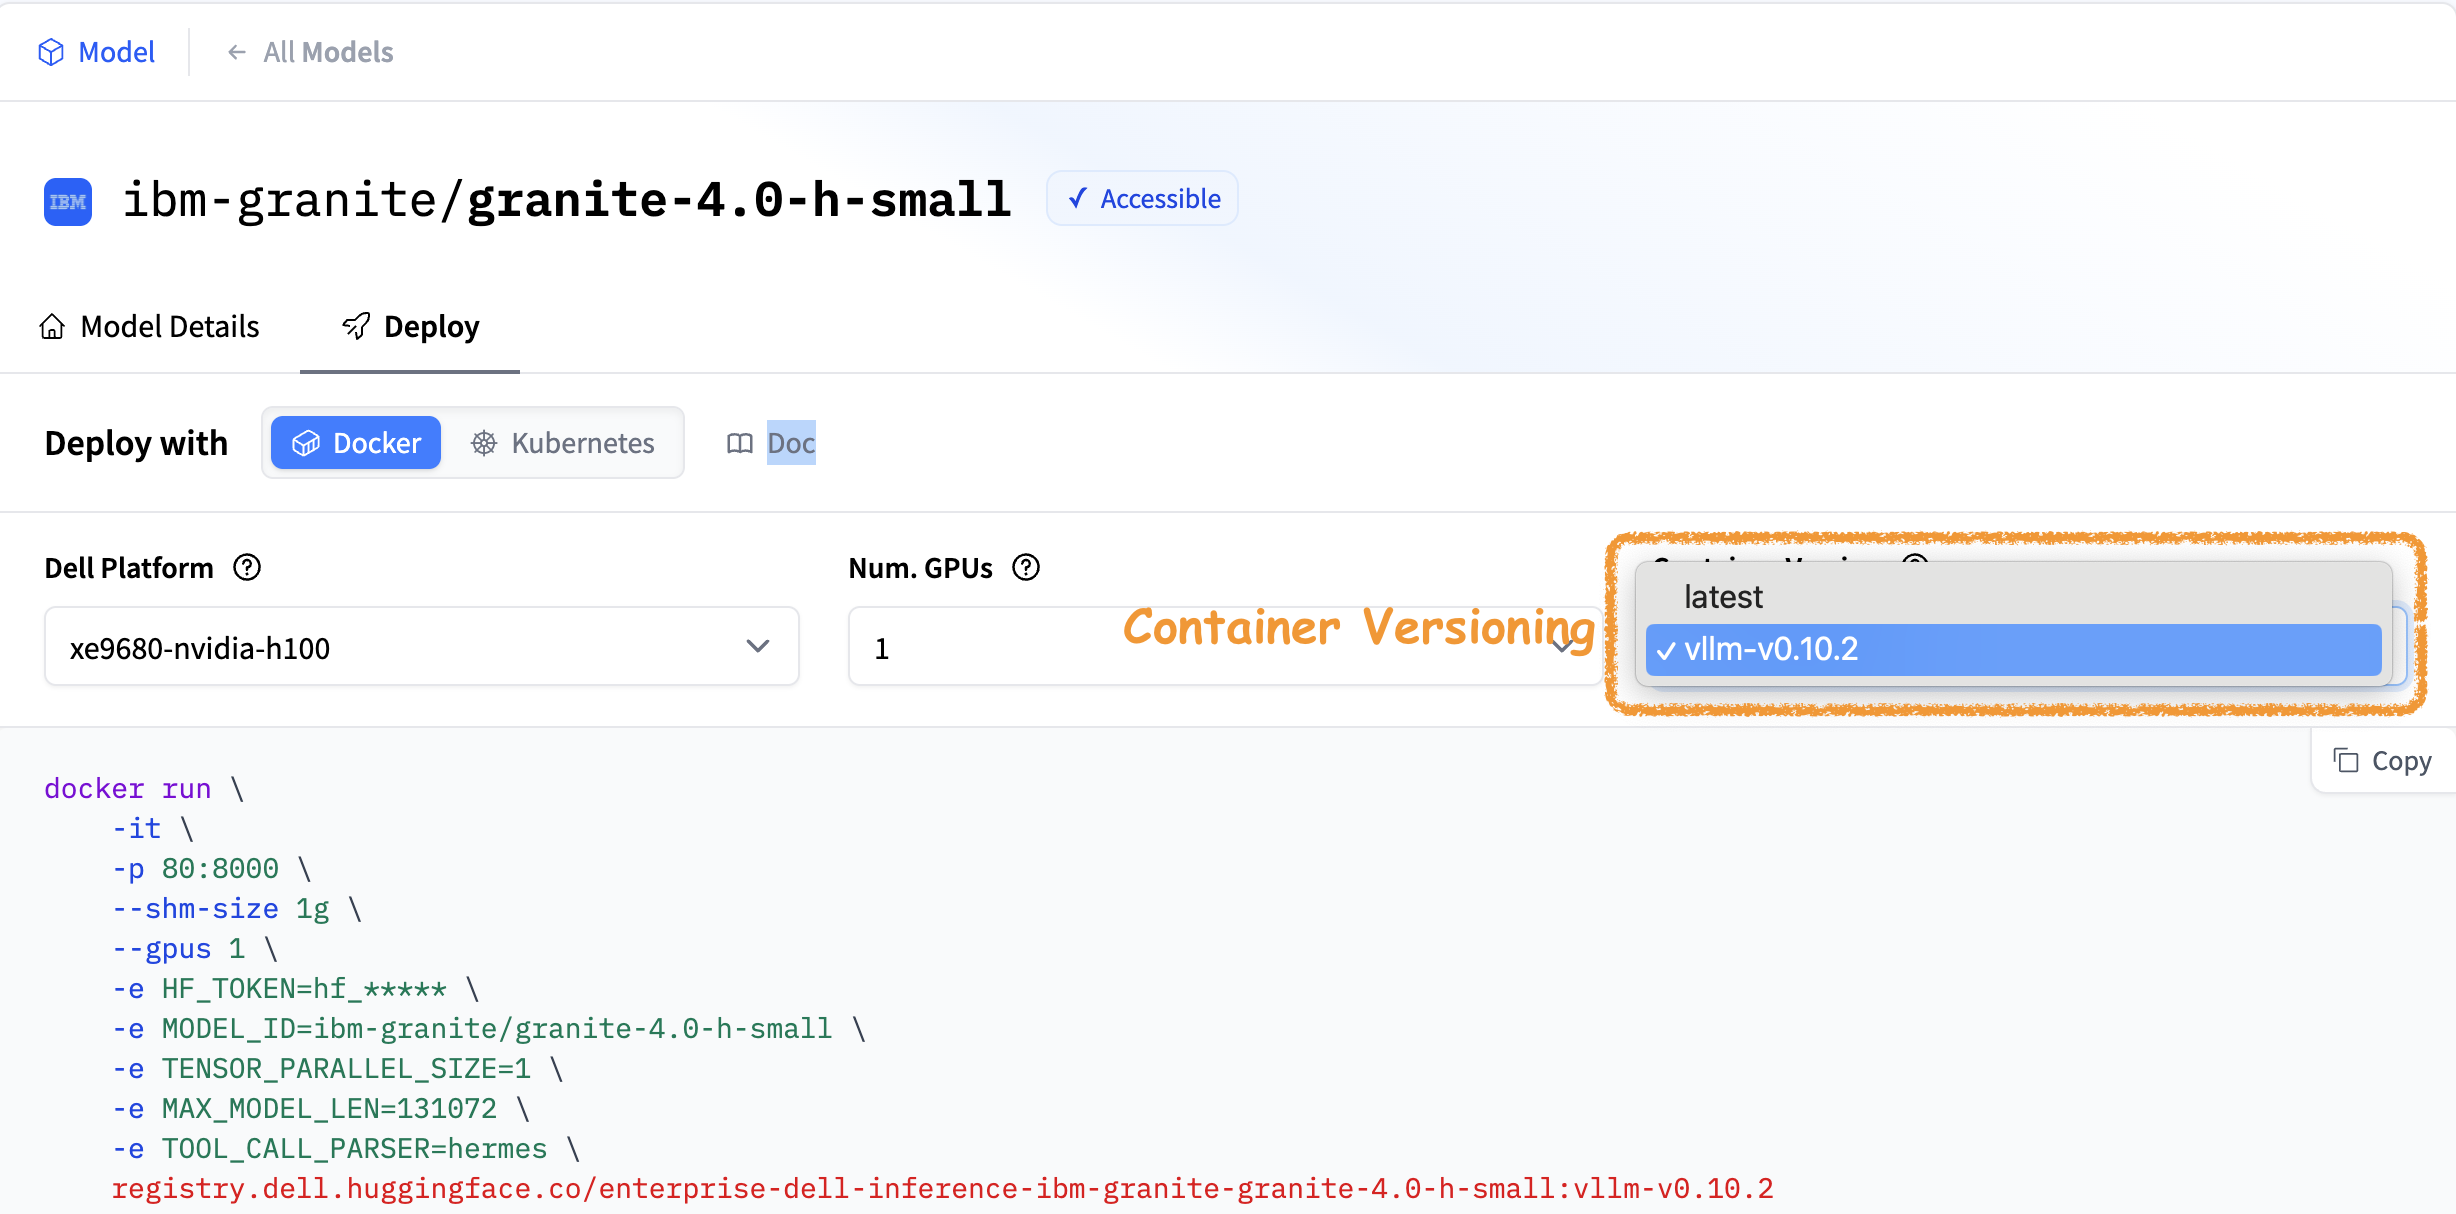Click the Accessible status badge
Viewport: 2456px width, 1214px height.
1143,199
